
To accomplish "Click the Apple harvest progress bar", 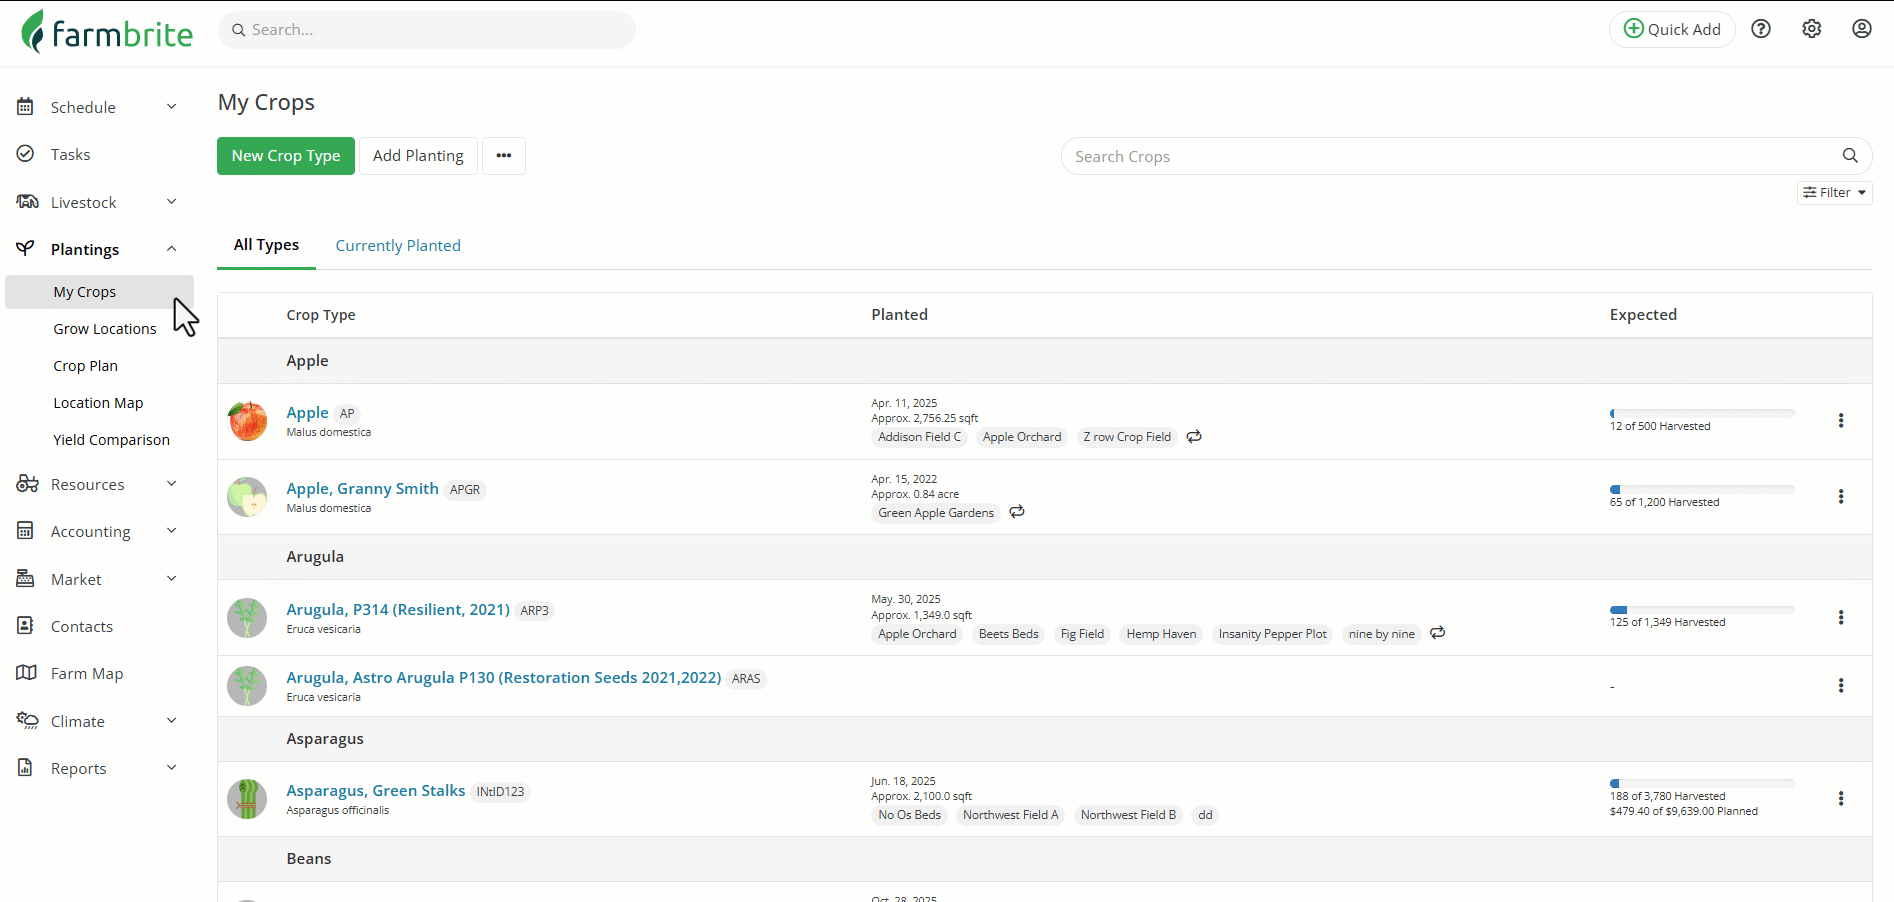I will click(1702, 413).
